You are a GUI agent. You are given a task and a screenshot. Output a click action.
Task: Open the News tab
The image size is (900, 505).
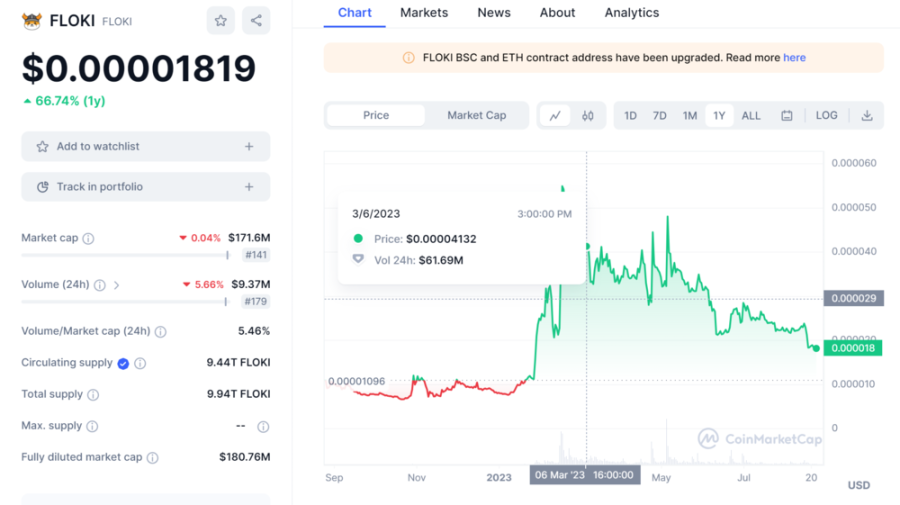(494, 13)
